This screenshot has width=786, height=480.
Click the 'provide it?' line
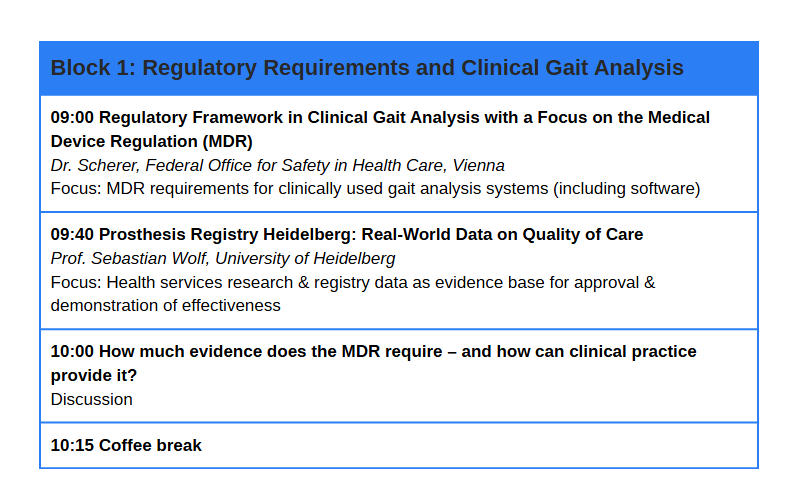tap(94, 375)
